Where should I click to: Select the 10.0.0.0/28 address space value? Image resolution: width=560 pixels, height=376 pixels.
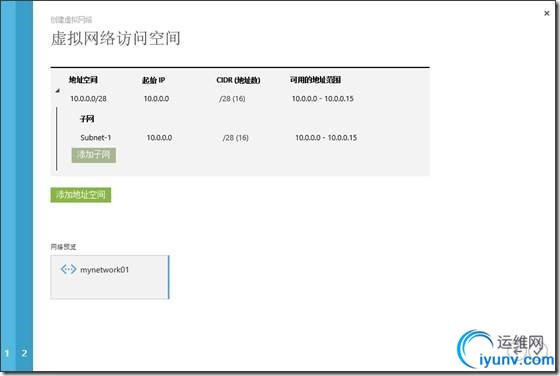88,99
